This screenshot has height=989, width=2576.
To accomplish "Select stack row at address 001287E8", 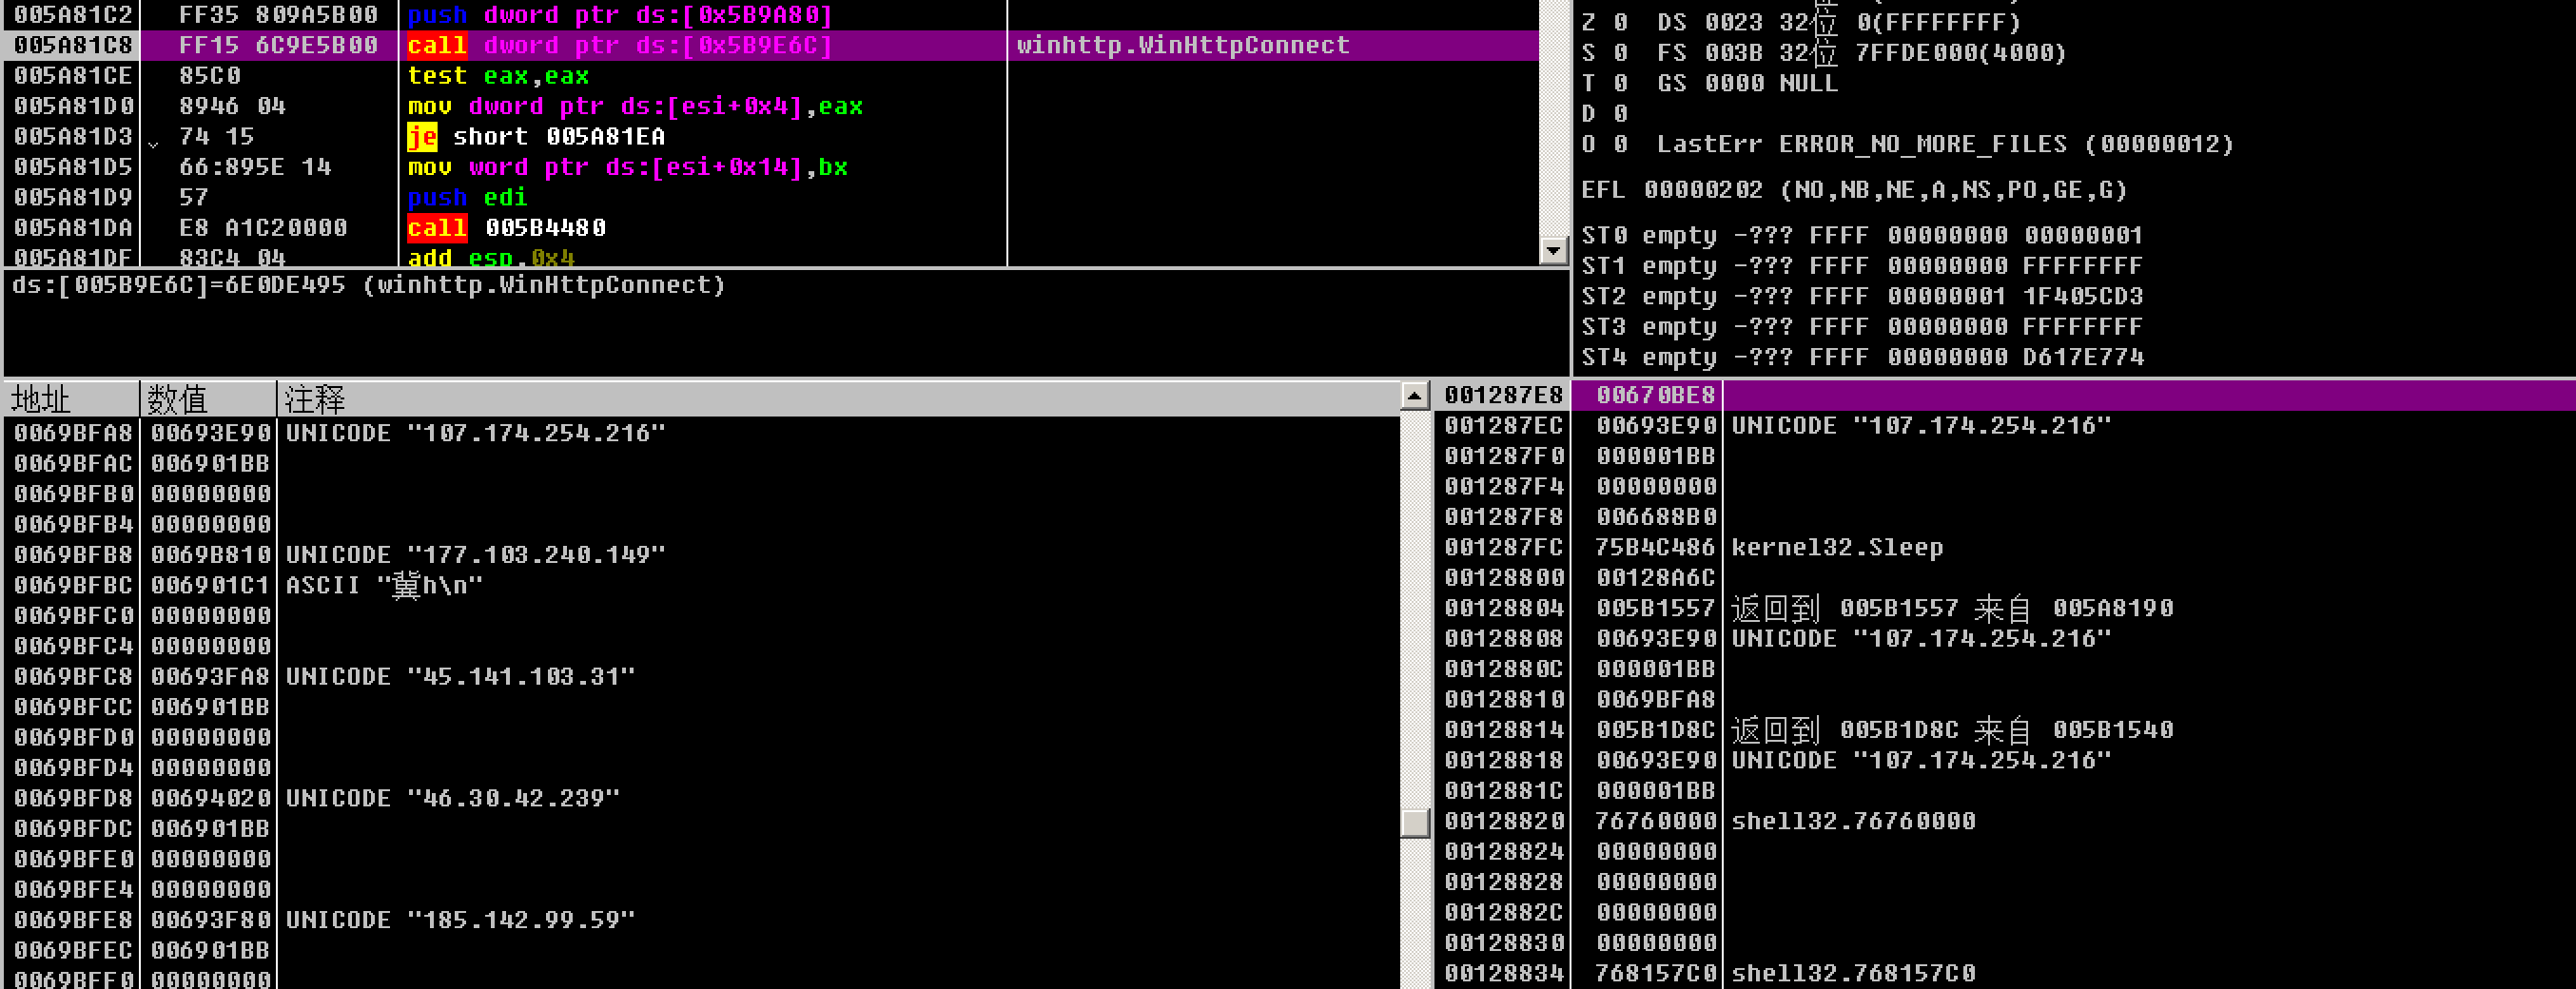I will pos(2005,395).
